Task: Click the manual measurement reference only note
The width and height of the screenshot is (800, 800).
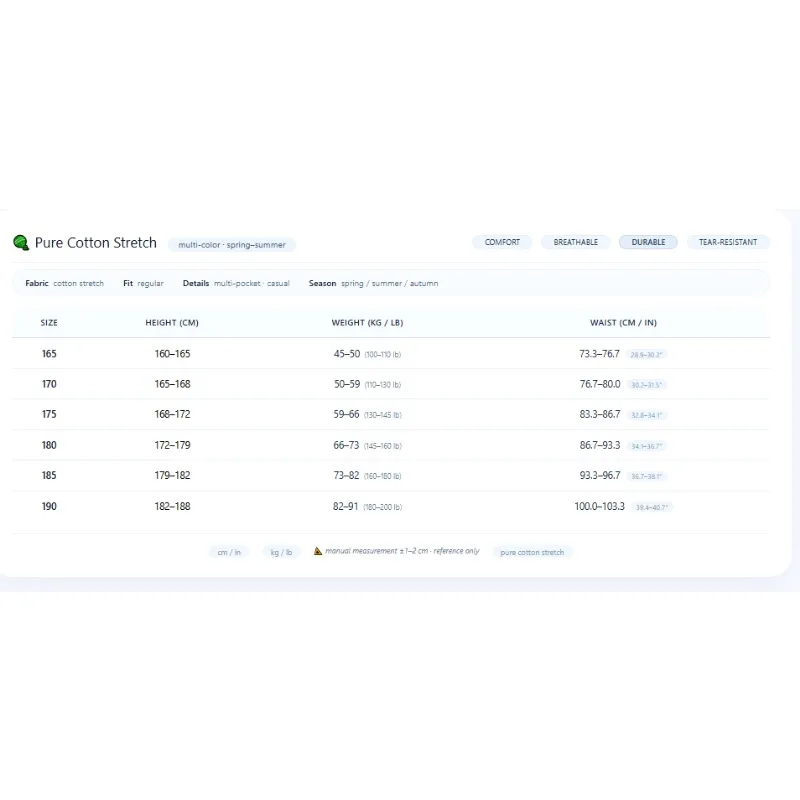Action: point(403,551)
